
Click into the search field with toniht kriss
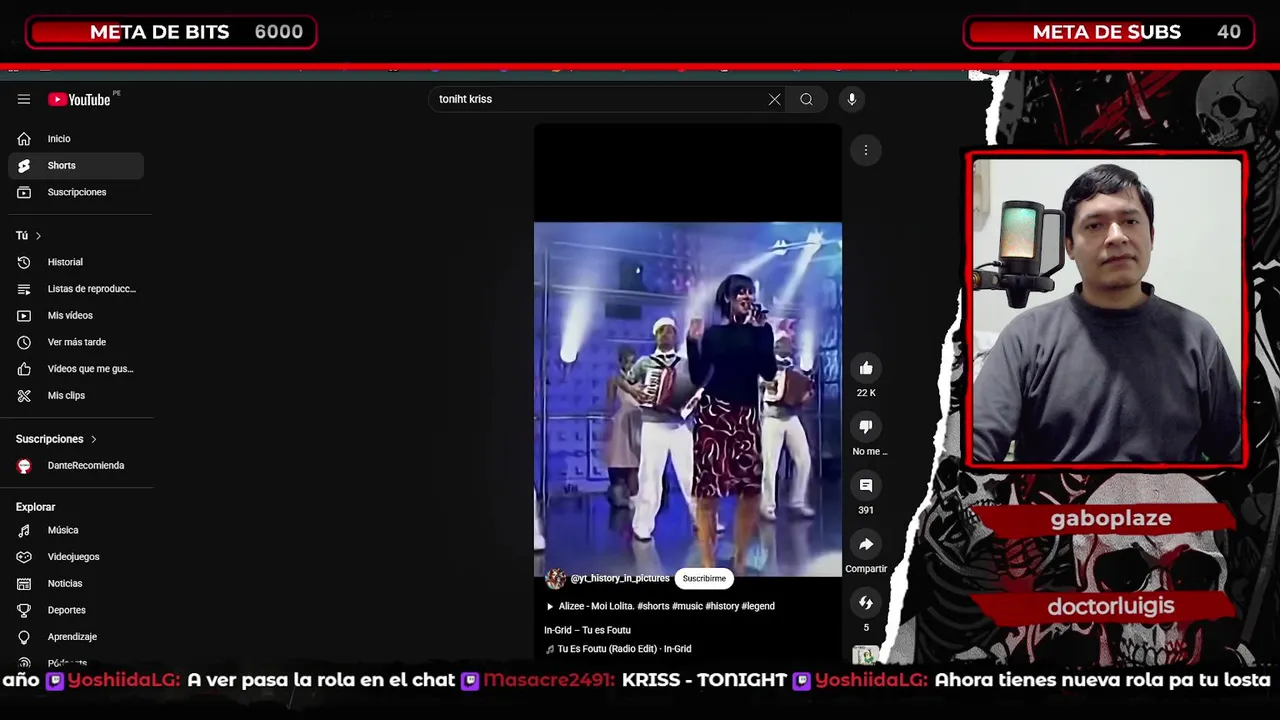pos(600,99)
